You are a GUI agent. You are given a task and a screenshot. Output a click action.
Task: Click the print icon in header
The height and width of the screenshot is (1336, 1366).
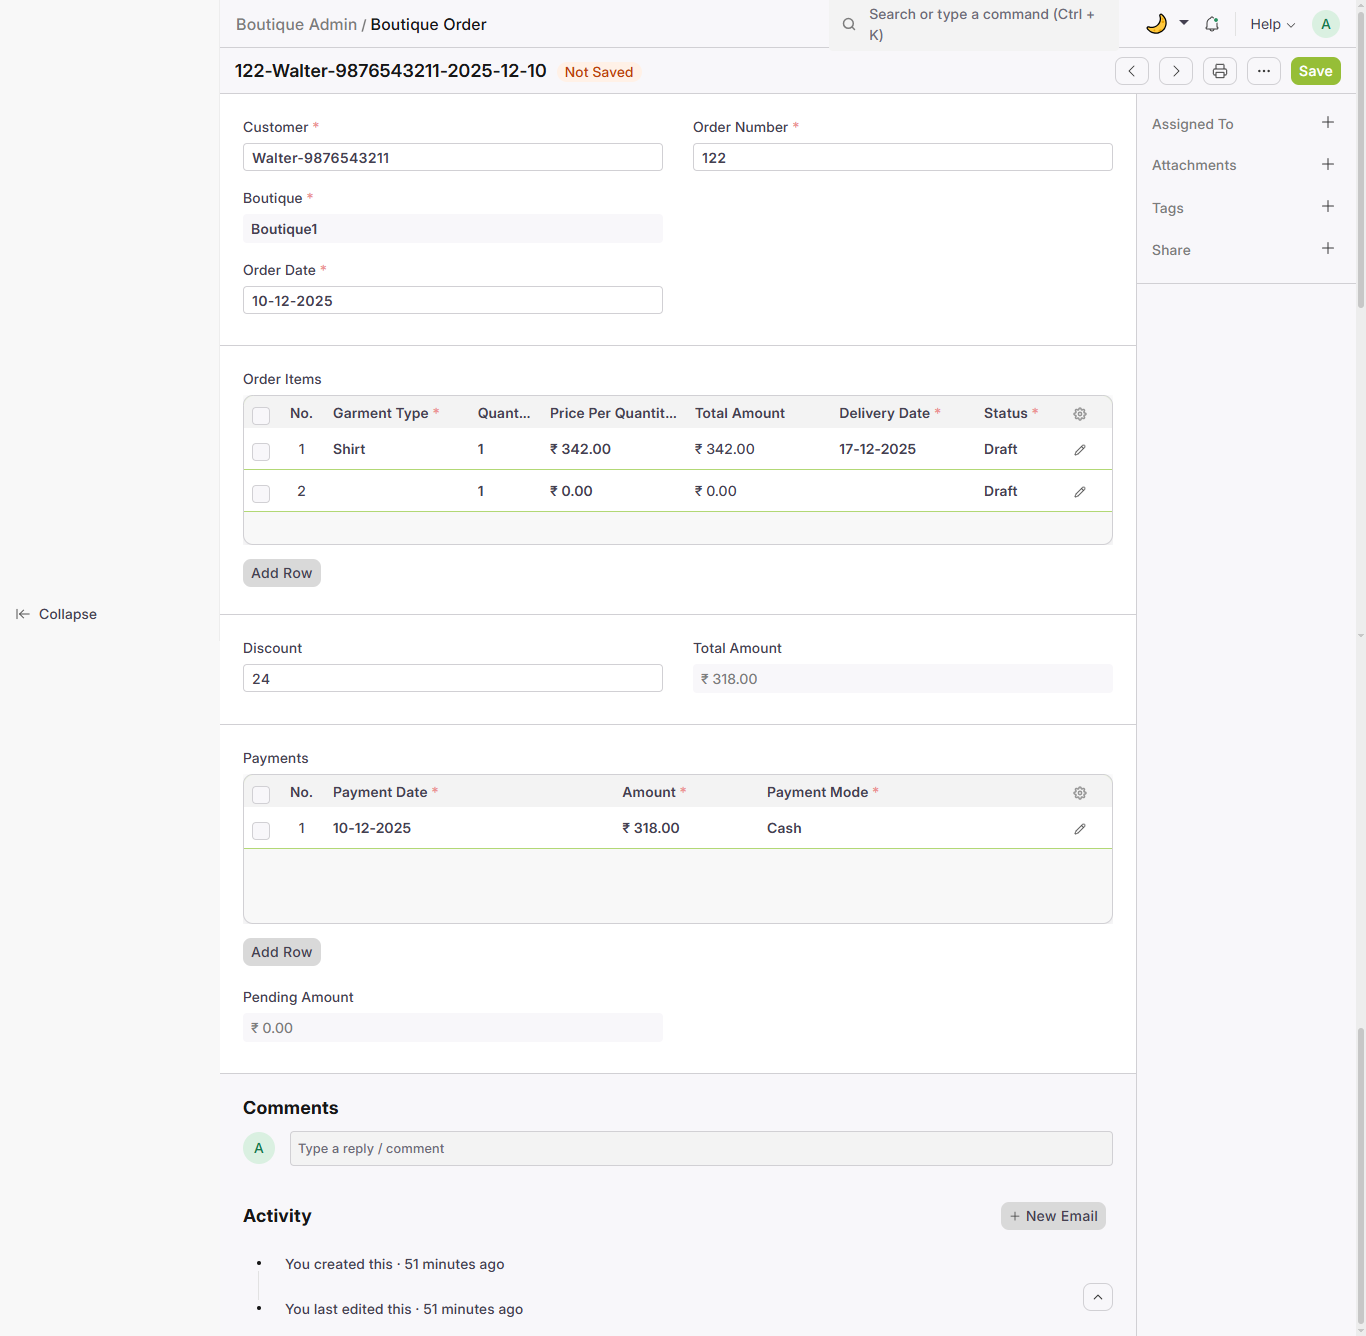(1219, 71)
